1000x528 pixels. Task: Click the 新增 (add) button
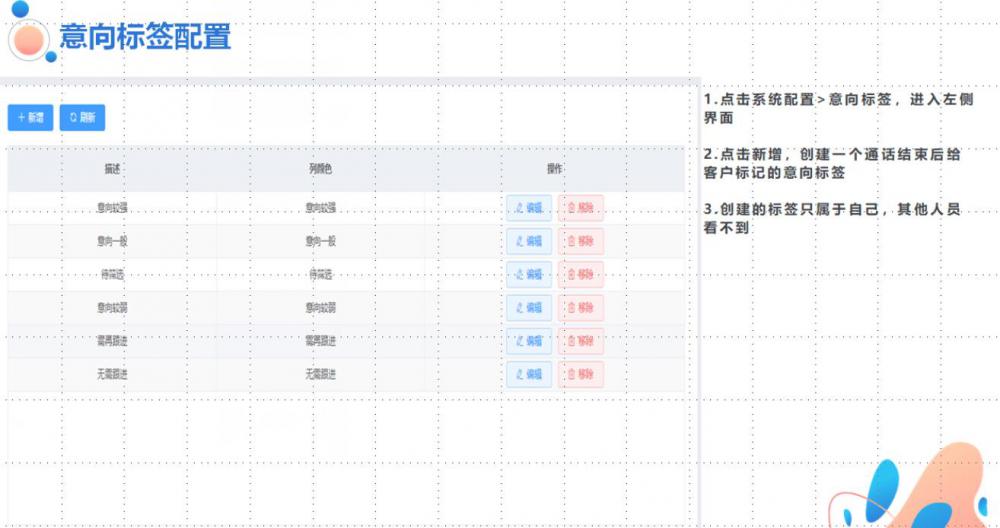coord(30,118)
